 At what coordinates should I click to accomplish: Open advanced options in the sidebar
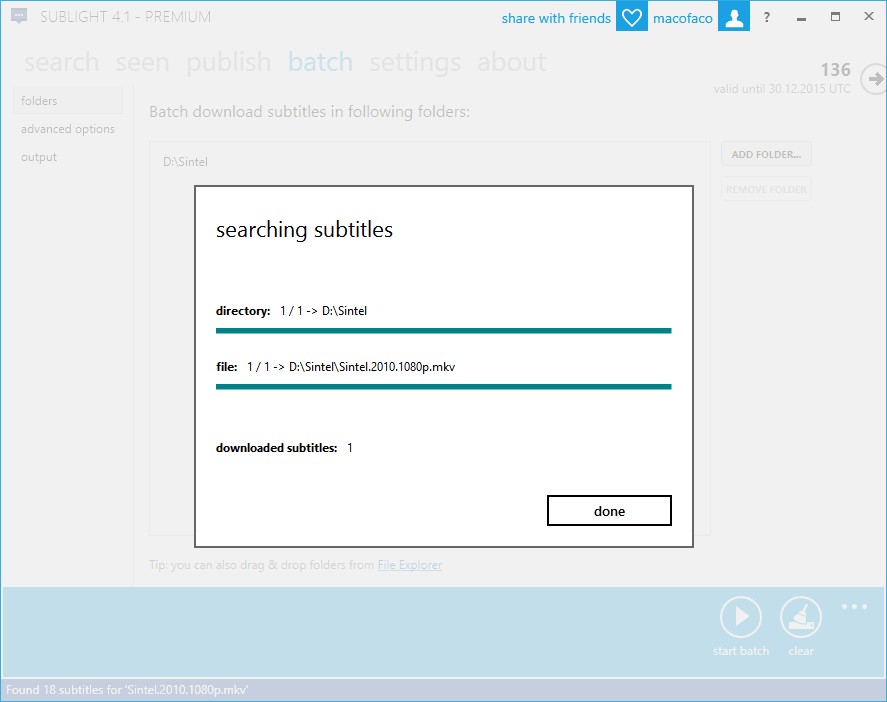pos(68,129)
